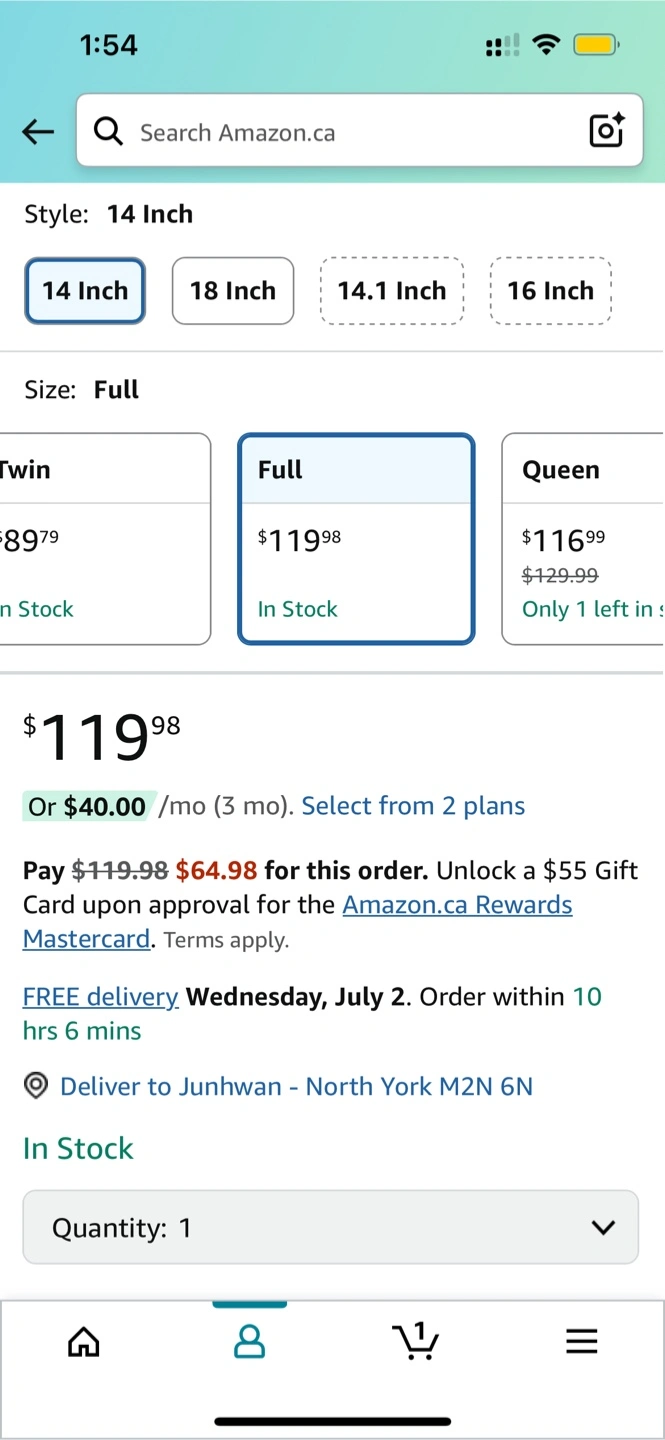Go to Home tab icon
Image resolution: width=665 pixels, height=1440 pixels.
click(84, 1341)
